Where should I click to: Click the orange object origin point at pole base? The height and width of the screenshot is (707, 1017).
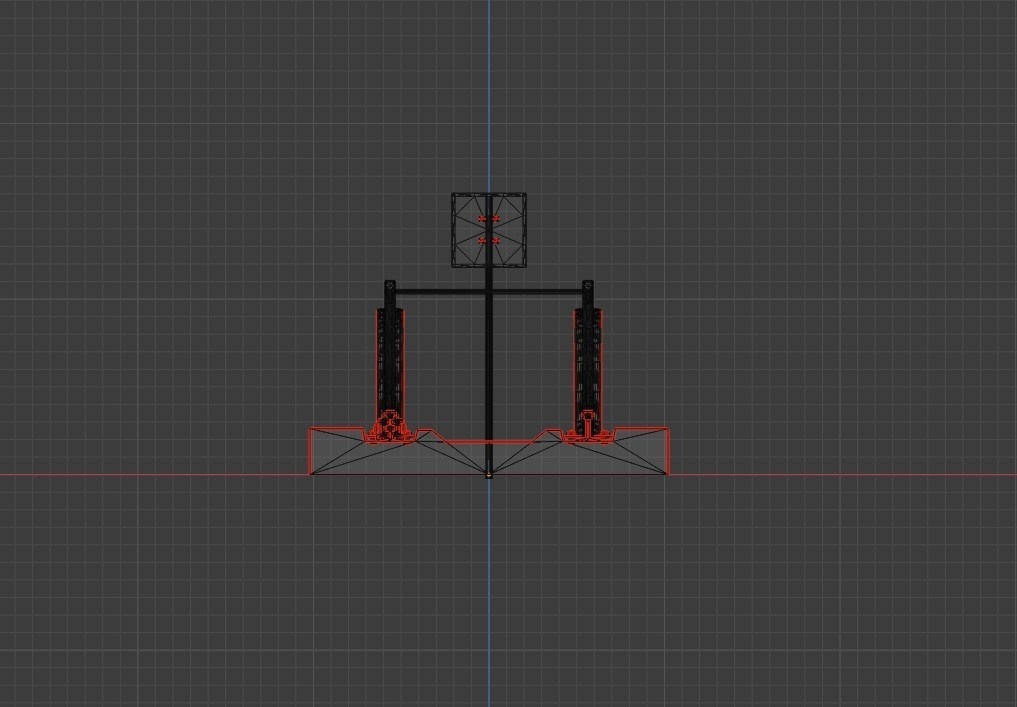click(x=489, y=476)
